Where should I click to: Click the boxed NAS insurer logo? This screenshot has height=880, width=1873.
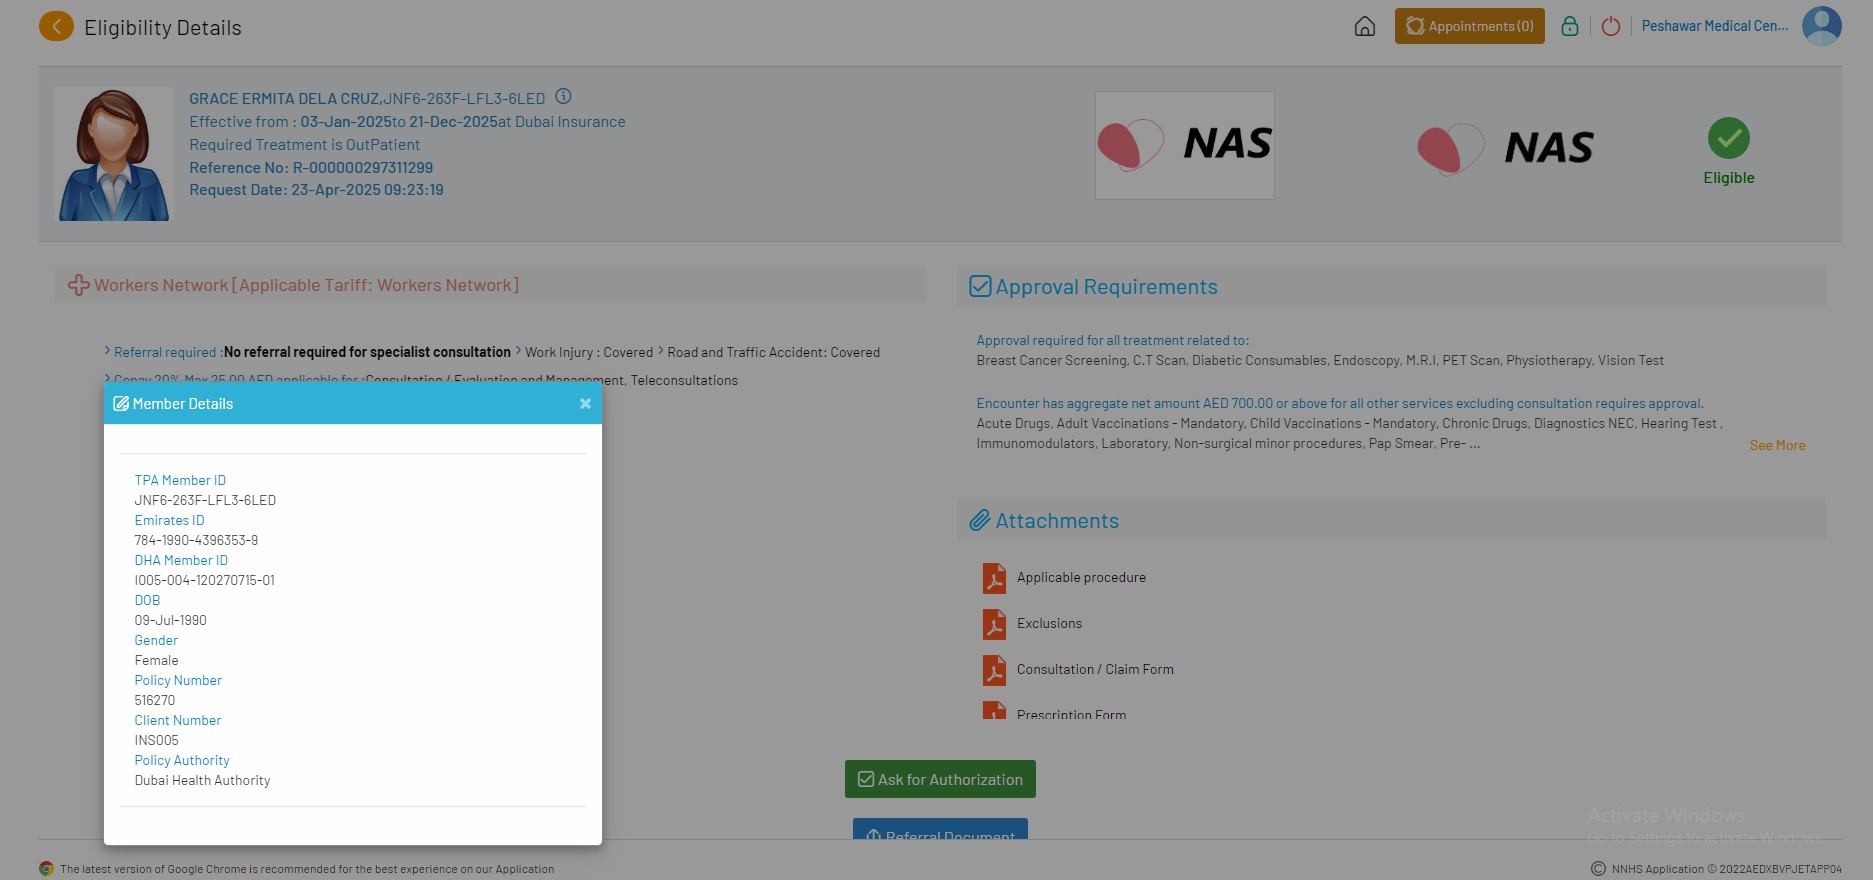coord(1184,145)
